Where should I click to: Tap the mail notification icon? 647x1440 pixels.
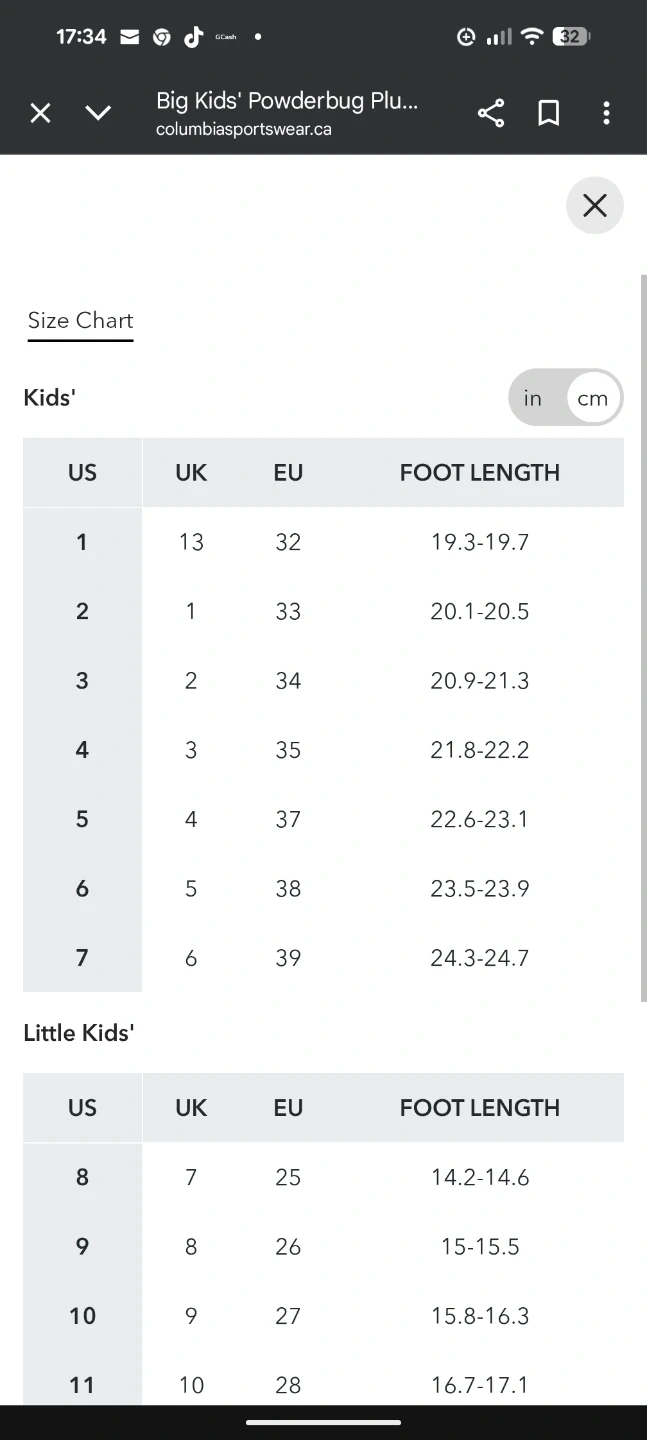[129, 37]
